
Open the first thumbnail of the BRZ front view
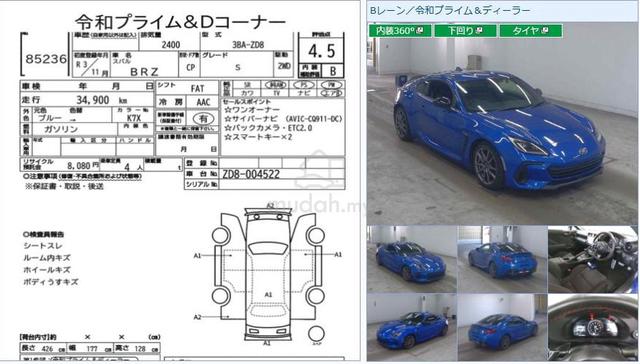(x=412, y=259)
